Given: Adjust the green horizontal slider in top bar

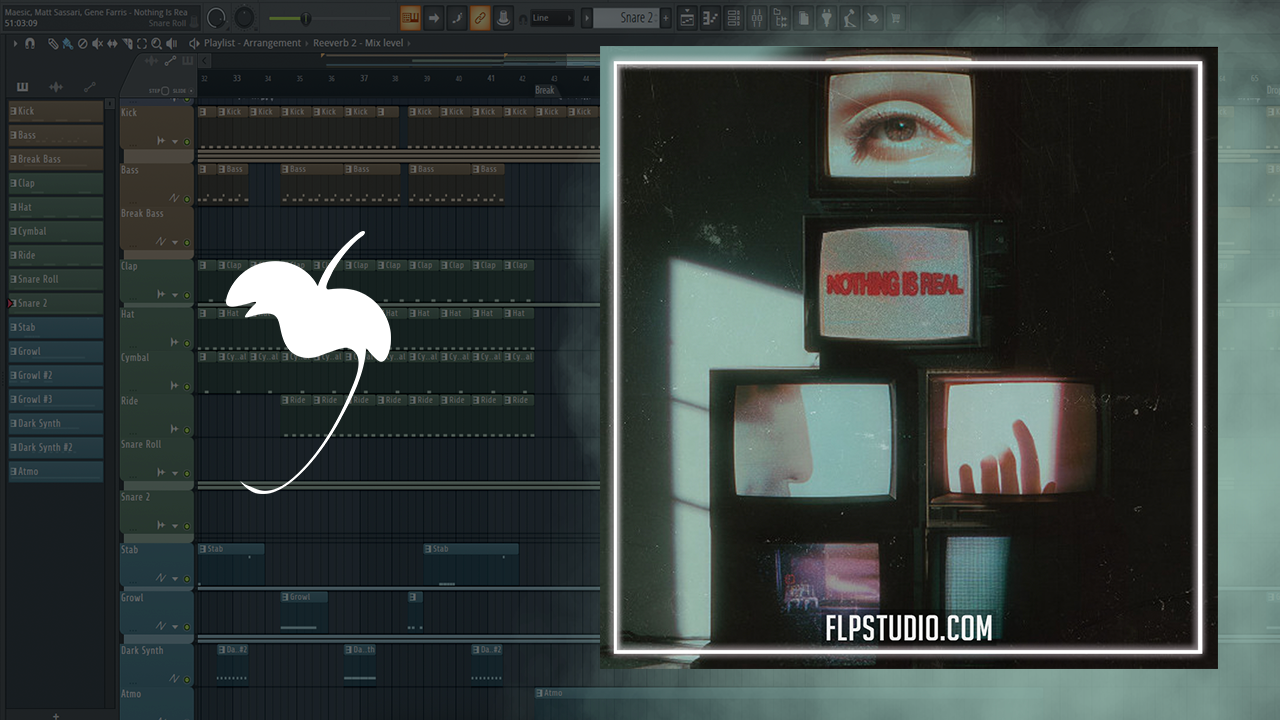Looking at the screenshot, I should [x=305, y=18].
